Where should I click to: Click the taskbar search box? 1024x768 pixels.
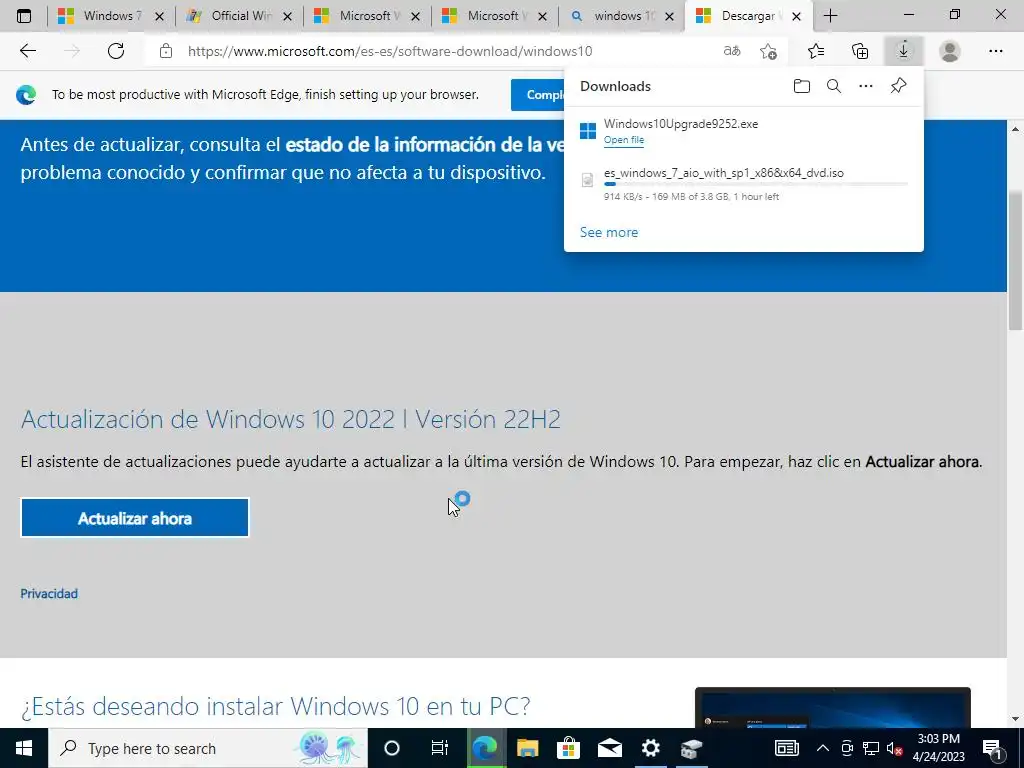click(208, 748)
